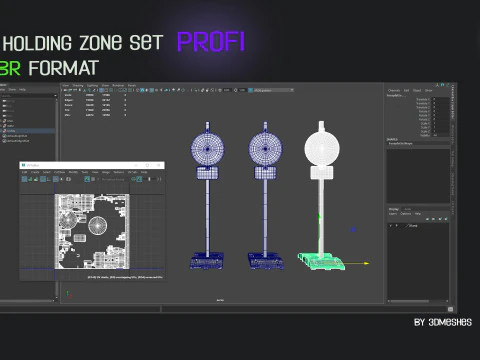Click the Rotate X value field
The image size is (480, 360).
pos(440,111)
